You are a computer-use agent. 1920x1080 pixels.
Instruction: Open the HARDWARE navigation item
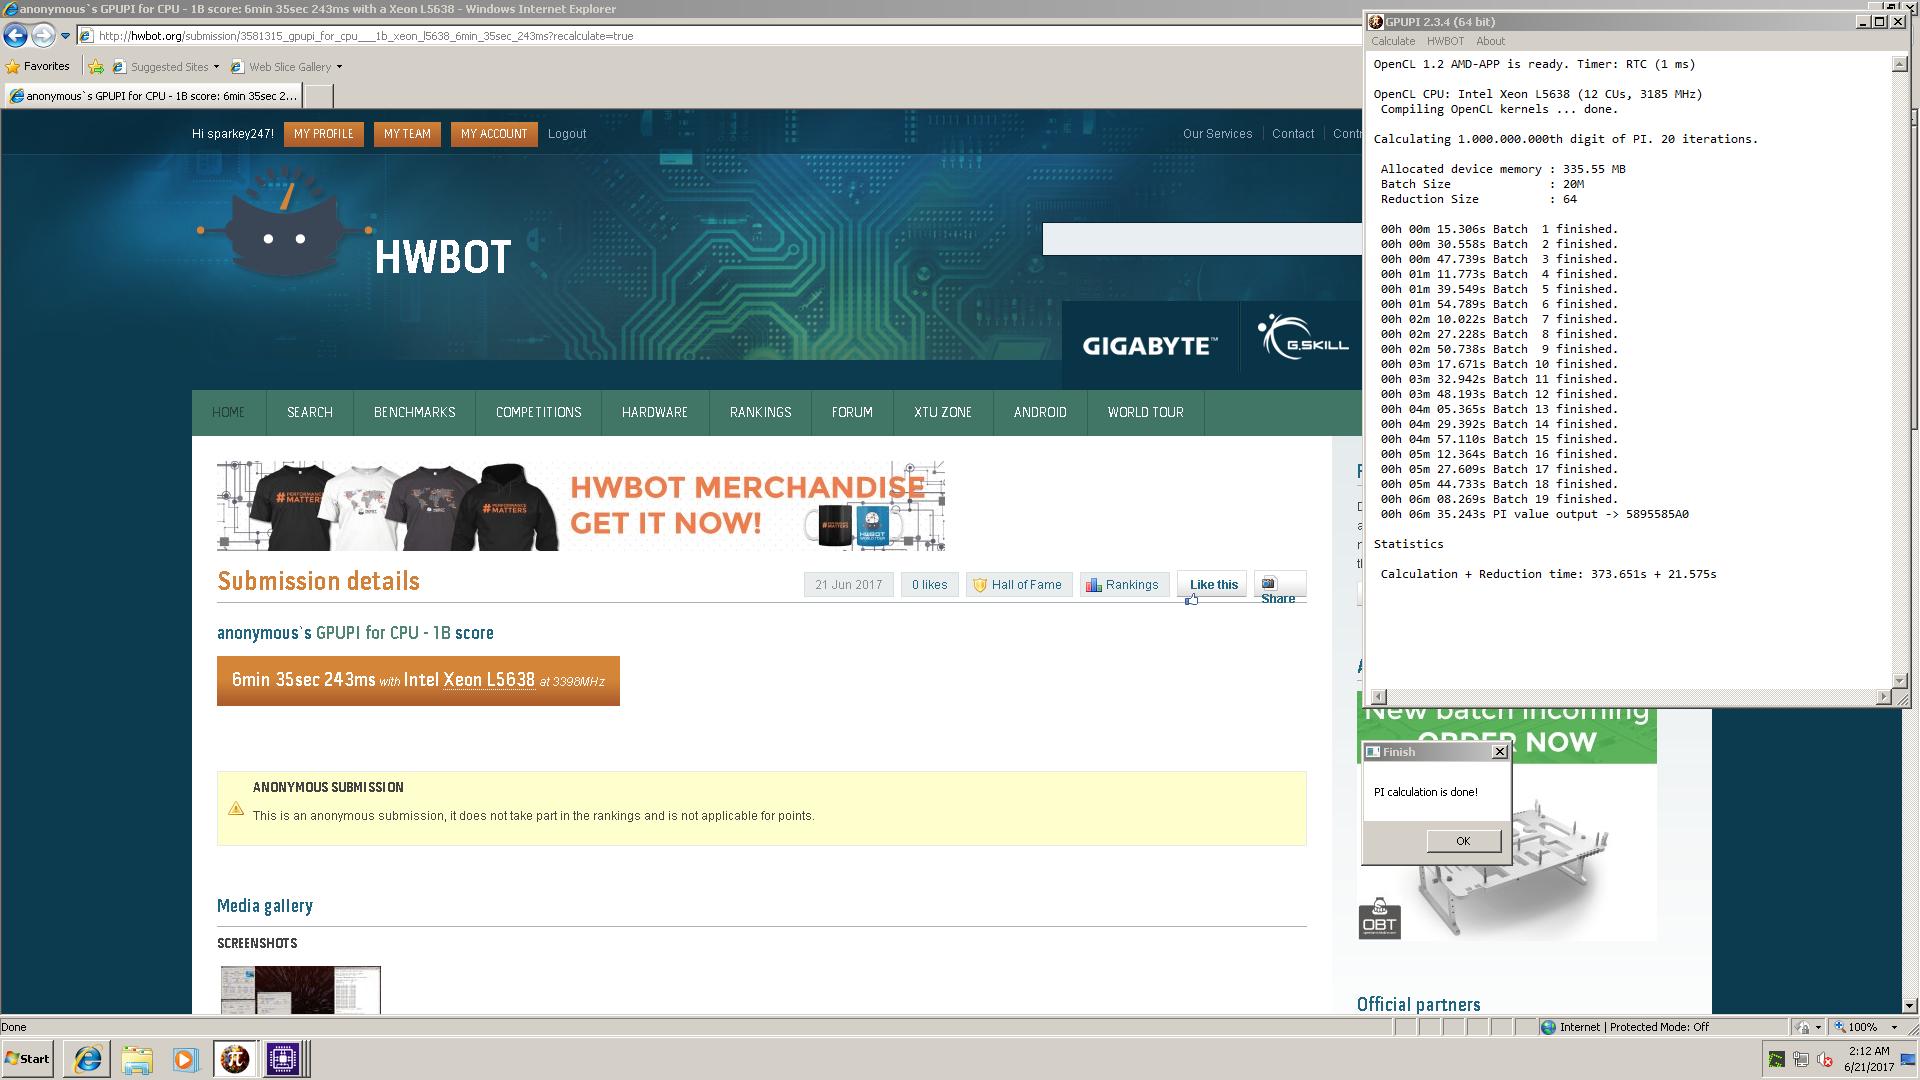pos(655,413)
